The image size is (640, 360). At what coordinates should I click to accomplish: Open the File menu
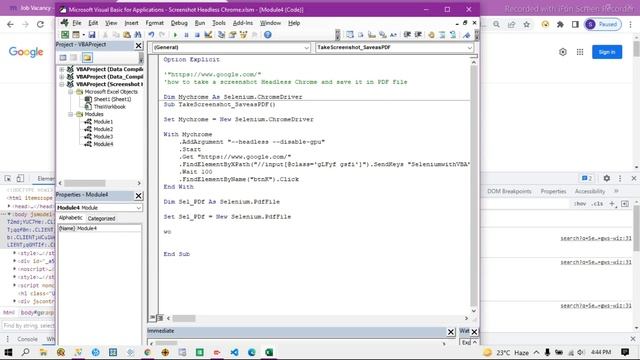click(x=77, y=23)
